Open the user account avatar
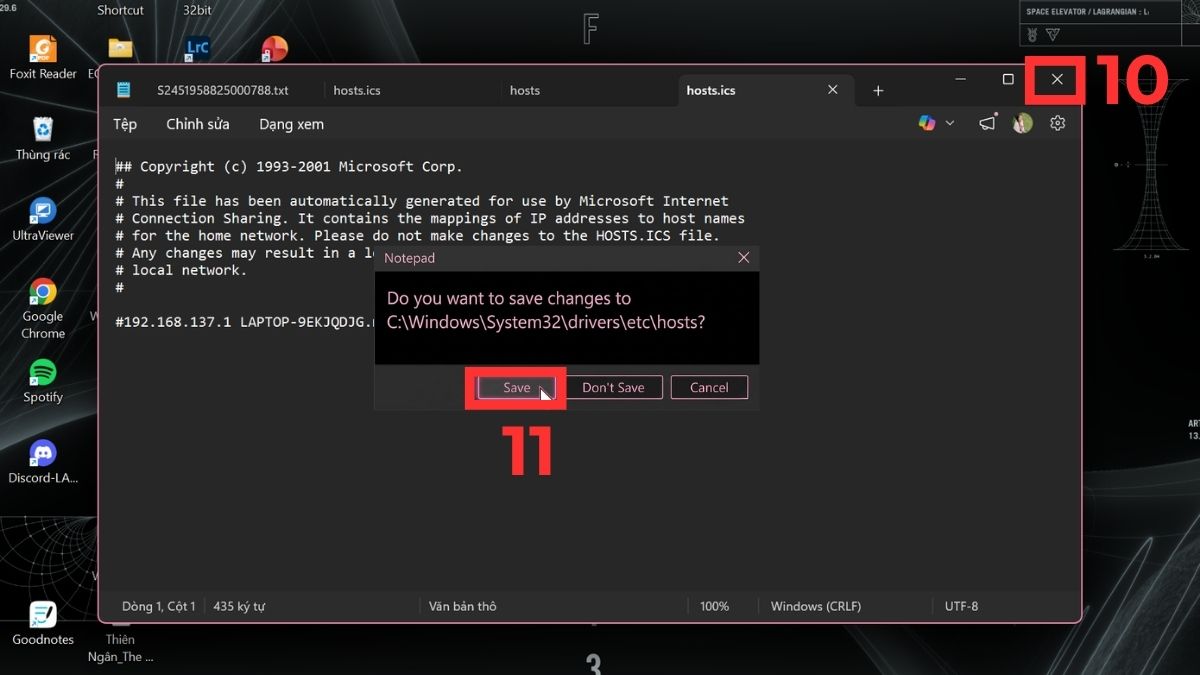The width and height of the screenshot is (1200, 675). tap(1022, 123)
